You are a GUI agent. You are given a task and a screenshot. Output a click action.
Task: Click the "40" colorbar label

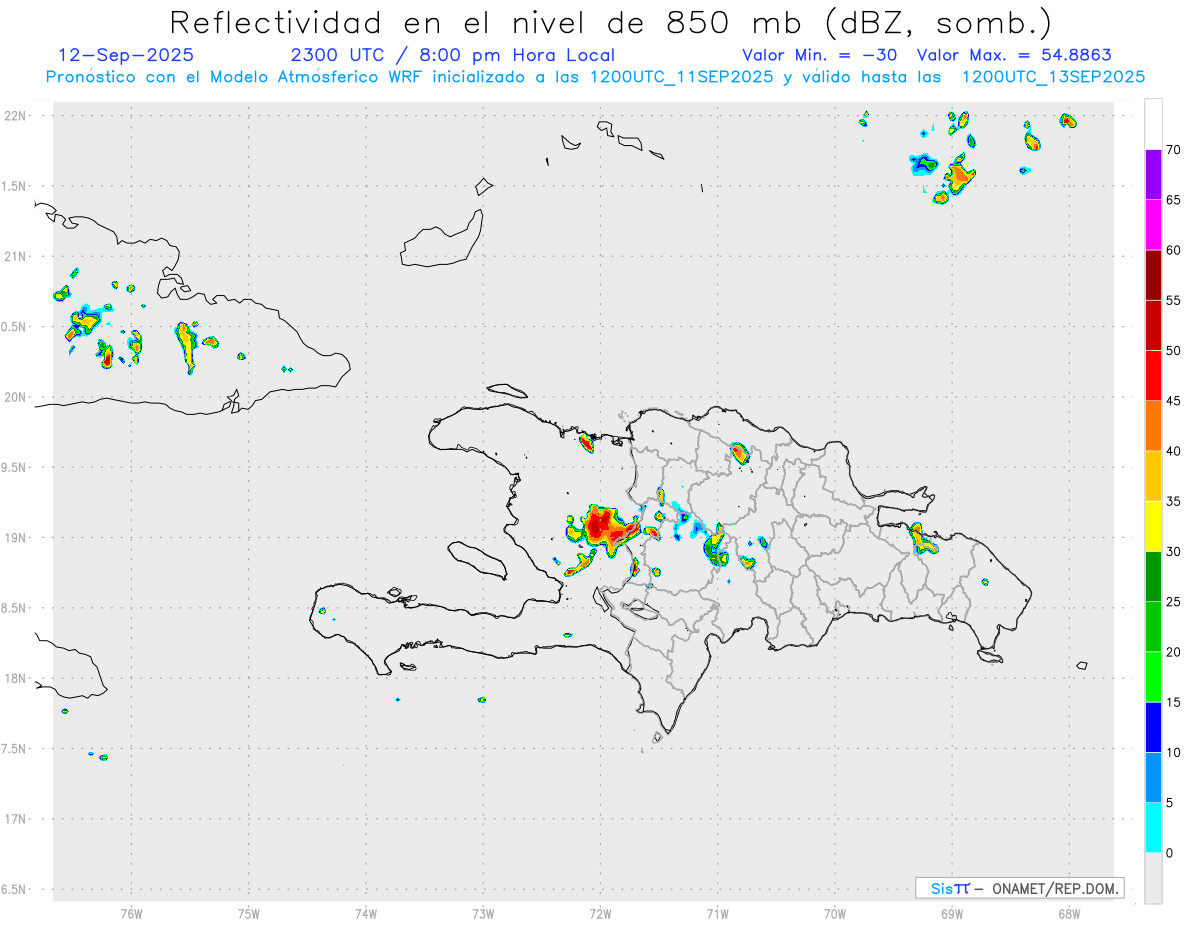(x=1174, y=451)
